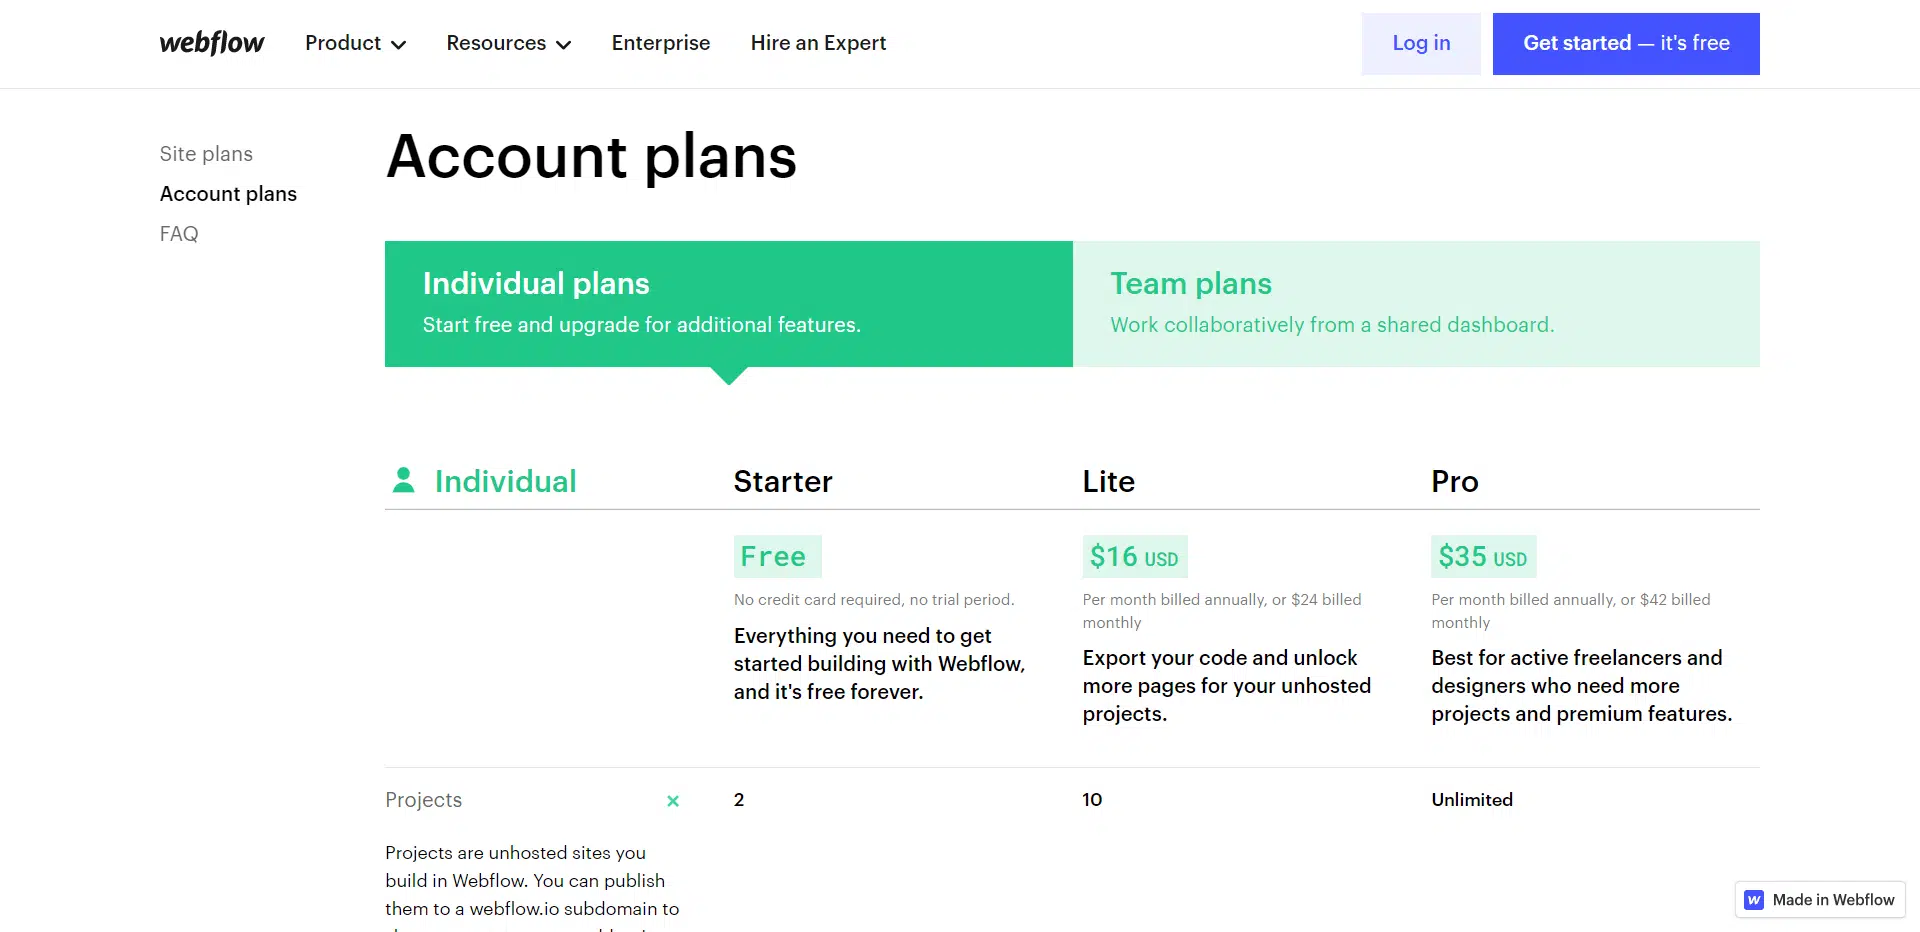Switch to the Team plans tab
This screenshot has width=1920, height=932.
[x=1416, y=304]
